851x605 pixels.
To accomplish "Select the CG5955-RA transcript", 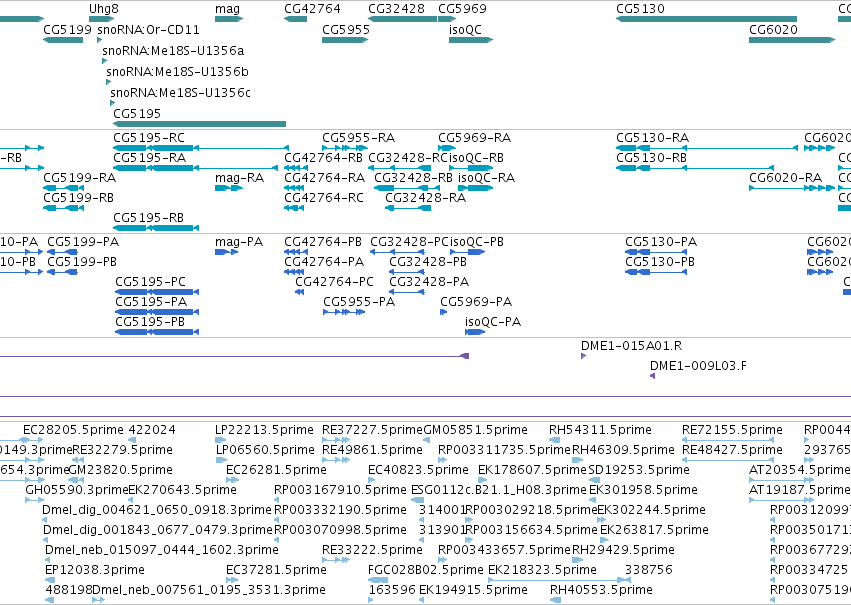I will tap(343, 148).
